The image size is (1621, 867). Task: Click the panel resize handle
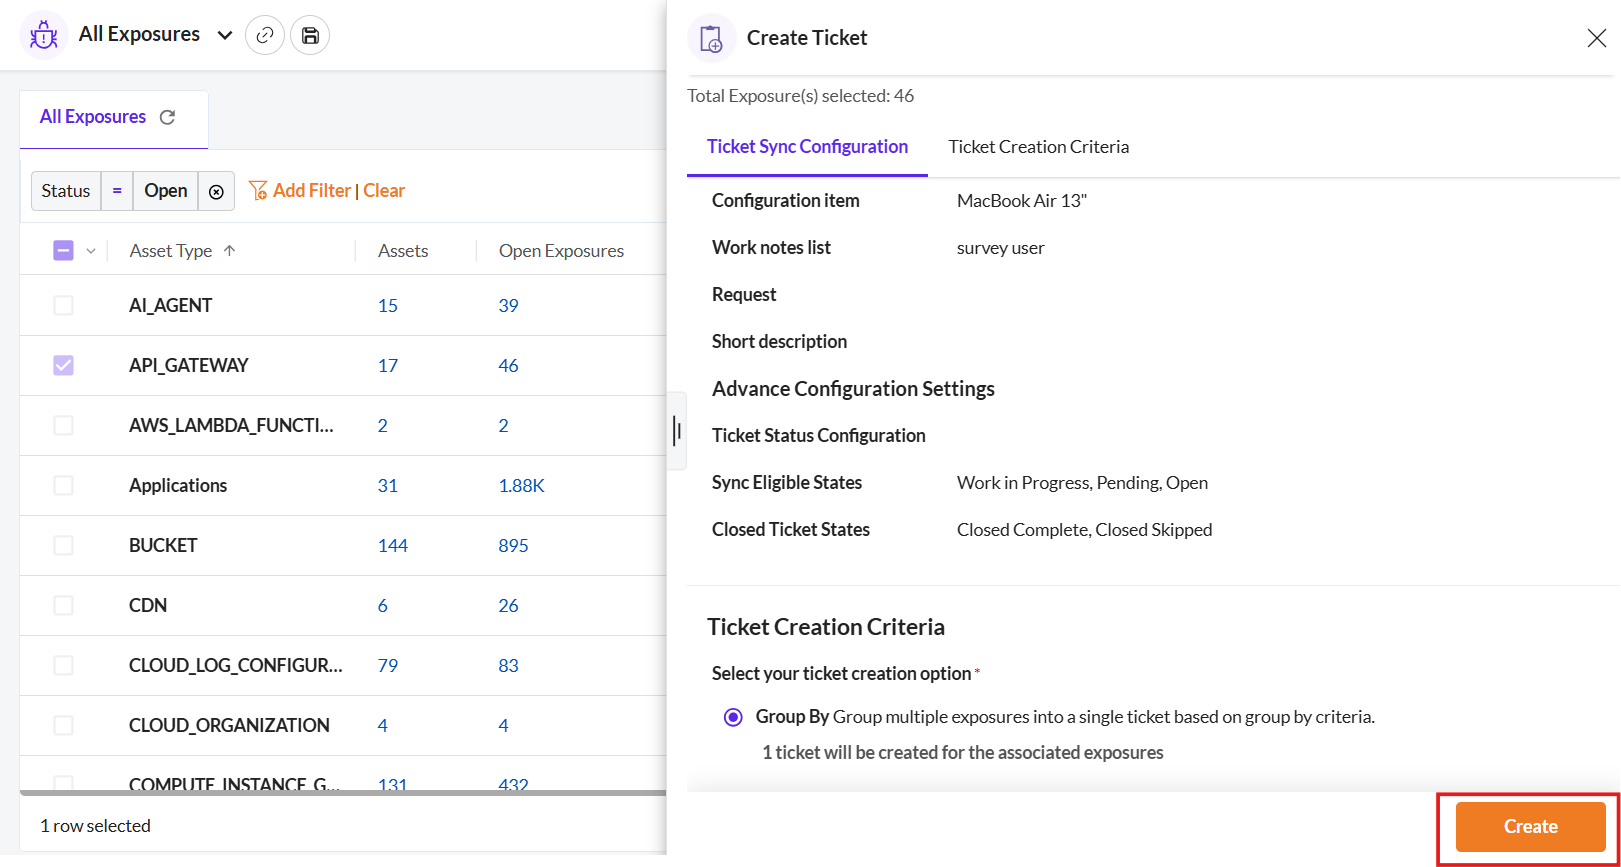click(x=677, y=431)
